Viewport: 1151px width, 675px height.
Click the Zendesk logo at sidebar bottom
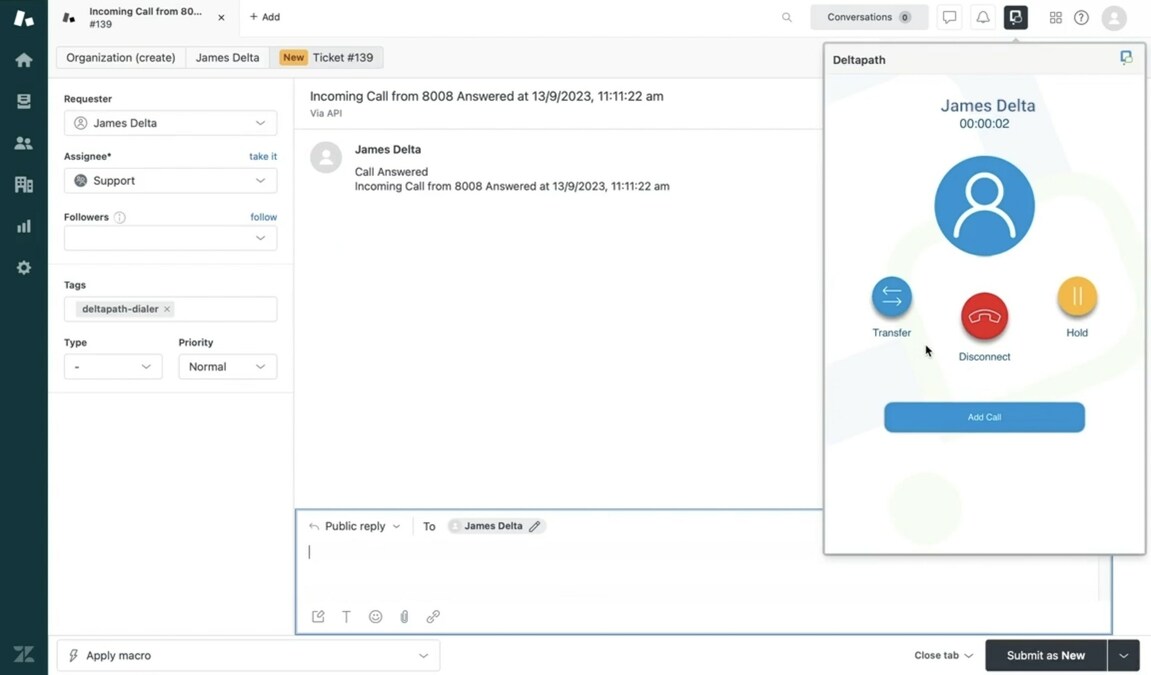pos(23,654)
